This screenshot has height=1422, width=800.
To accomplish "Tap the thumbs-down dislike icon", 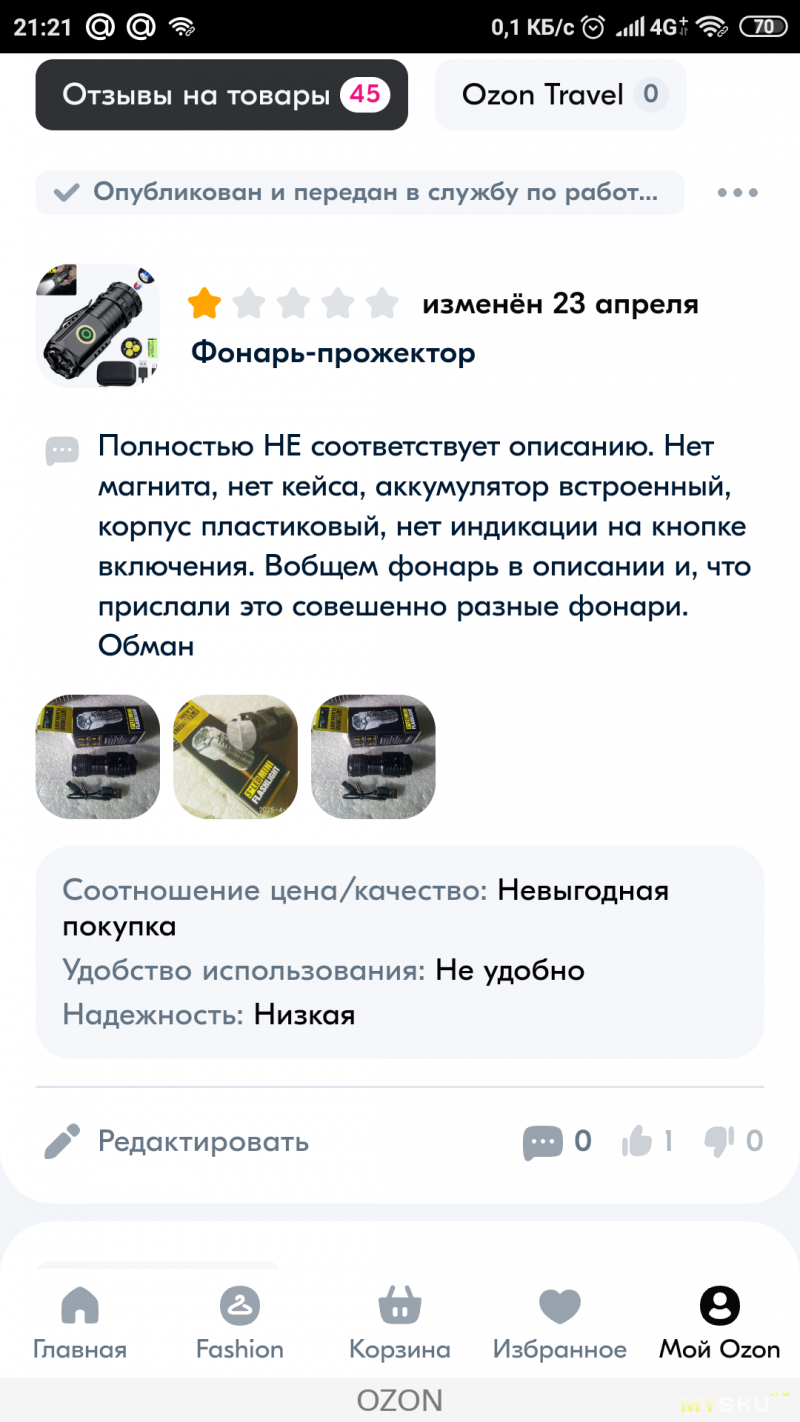I will 719,1141.
